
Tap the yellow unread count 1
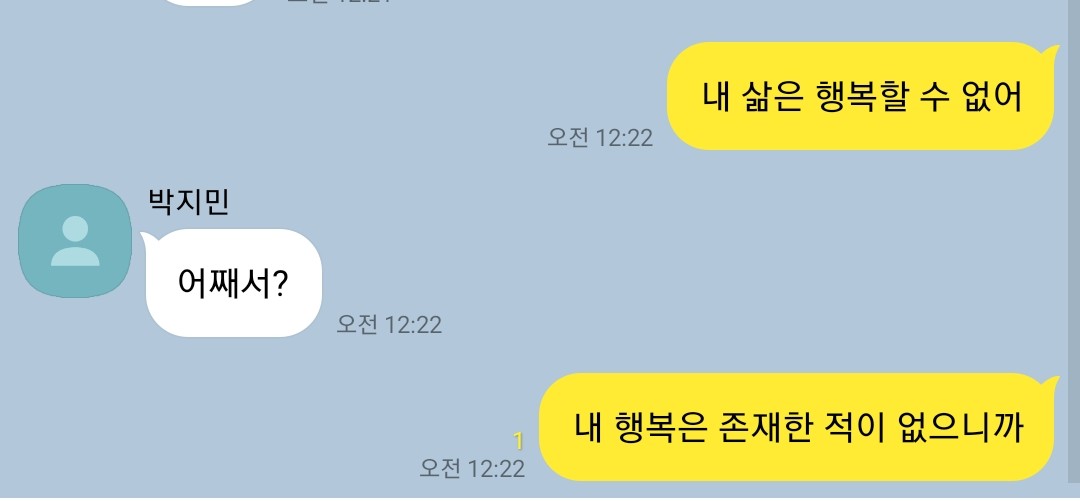519,441
